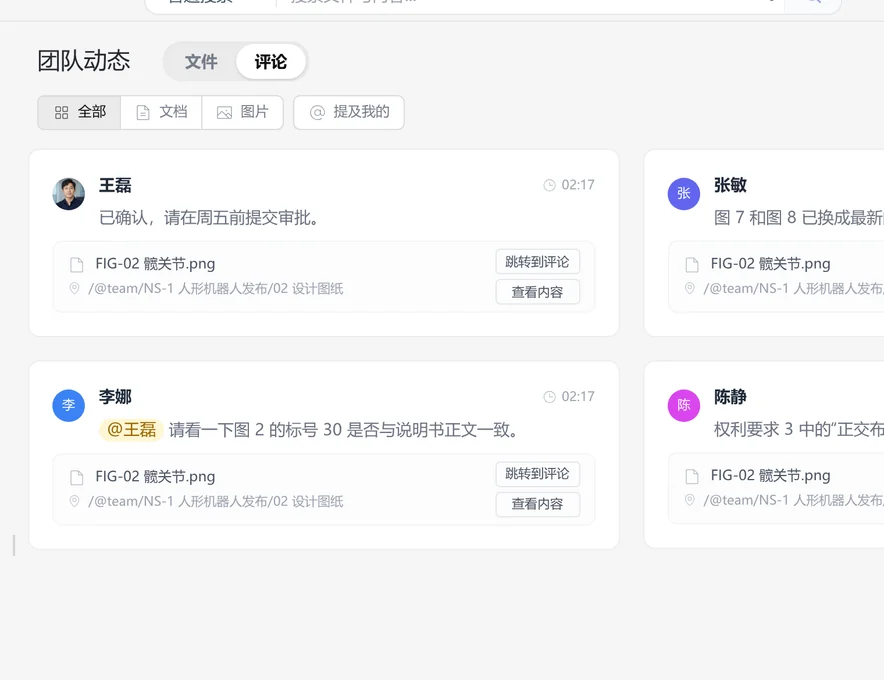Click the file icon in 王磊's card
The width and height of the screenshot is (884, 680).
[x=76, y=264]
